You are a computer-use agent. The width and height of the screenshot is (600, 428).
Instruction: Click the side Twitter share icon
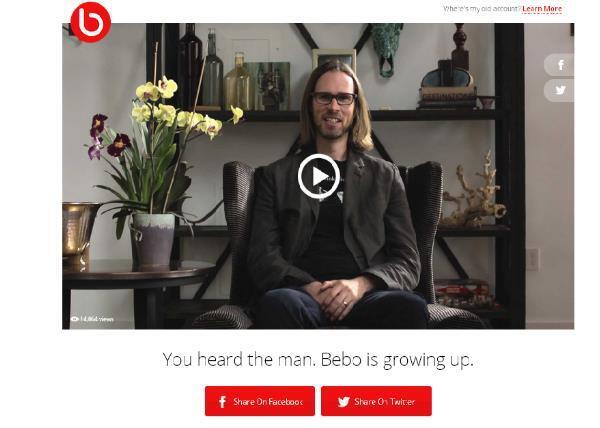(559, 90)
